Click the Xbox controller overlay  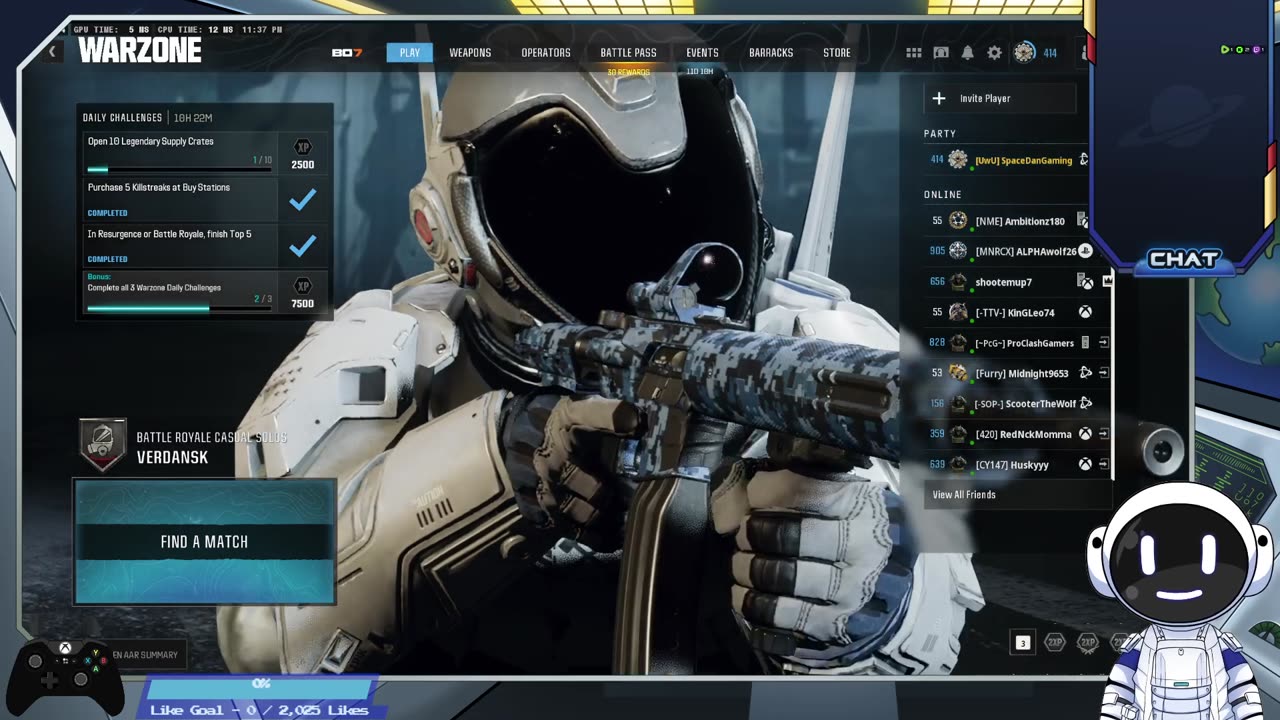(x=64, y=677)
